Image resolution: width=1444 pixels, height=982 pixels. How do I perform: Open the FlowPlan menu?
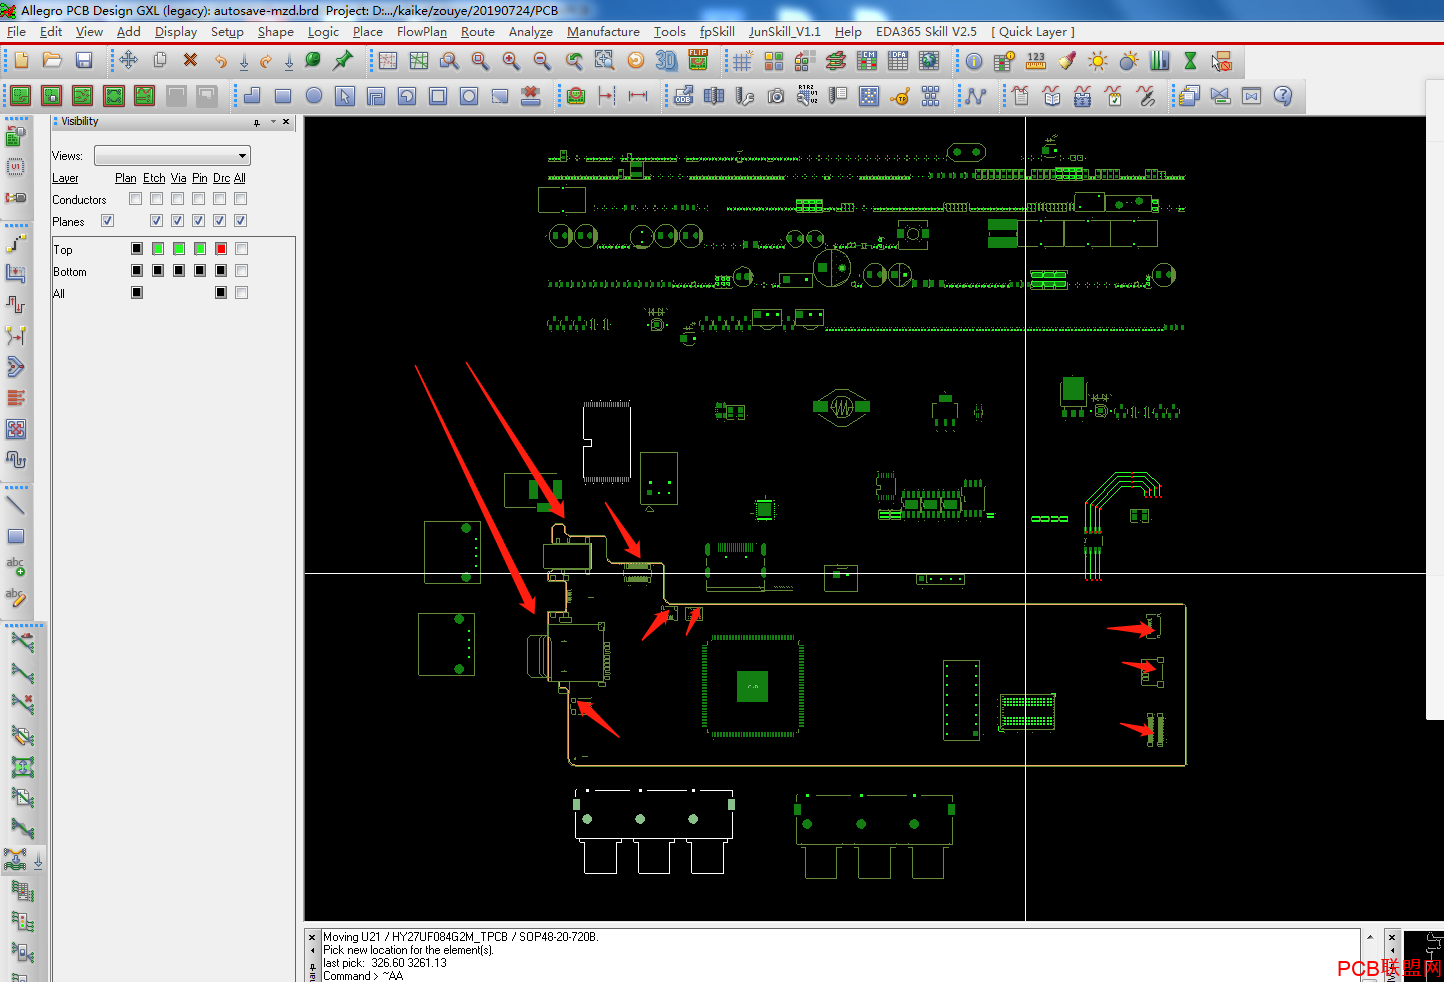pos(422,32)
